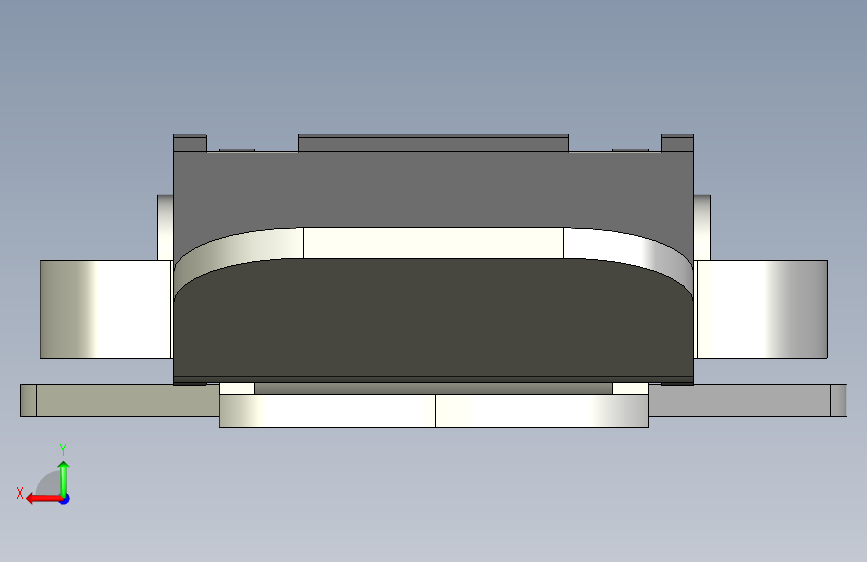Click the white flat band center segment
Image resolution: width=867 pixels, height=562 pixels.
point(433,243)
